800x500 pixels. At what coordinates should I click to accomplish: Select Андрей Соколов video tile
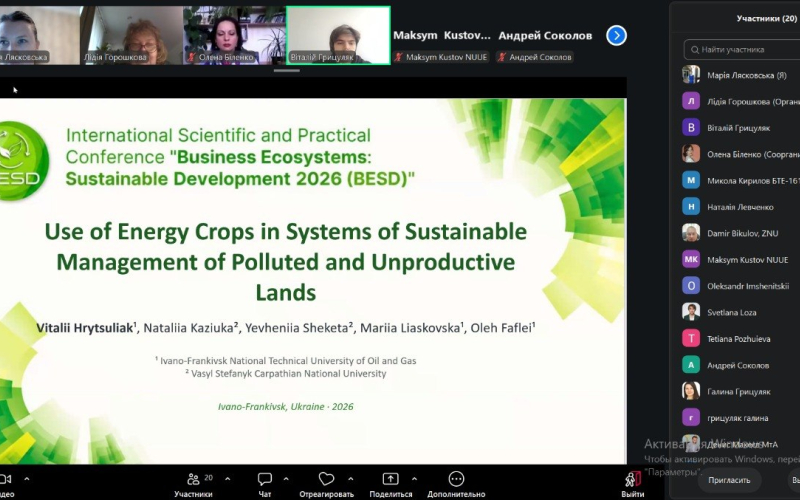[545, 35]
